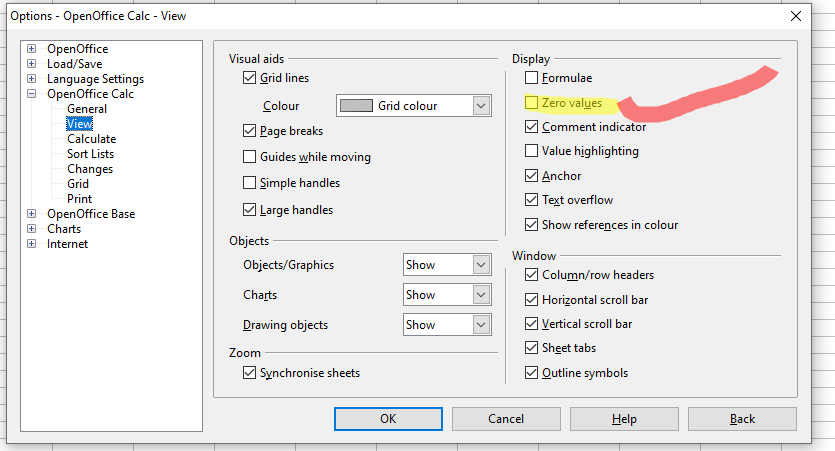Screen dimensions: 835x451
Task: Close the Options dialog window
Action: click(795, 15)
